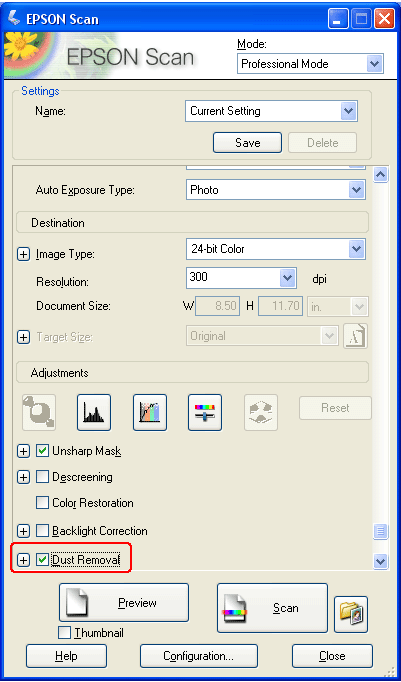The image size is (401, 682).
Task: Open the Mode dropdown
Action: coord(310,64)
